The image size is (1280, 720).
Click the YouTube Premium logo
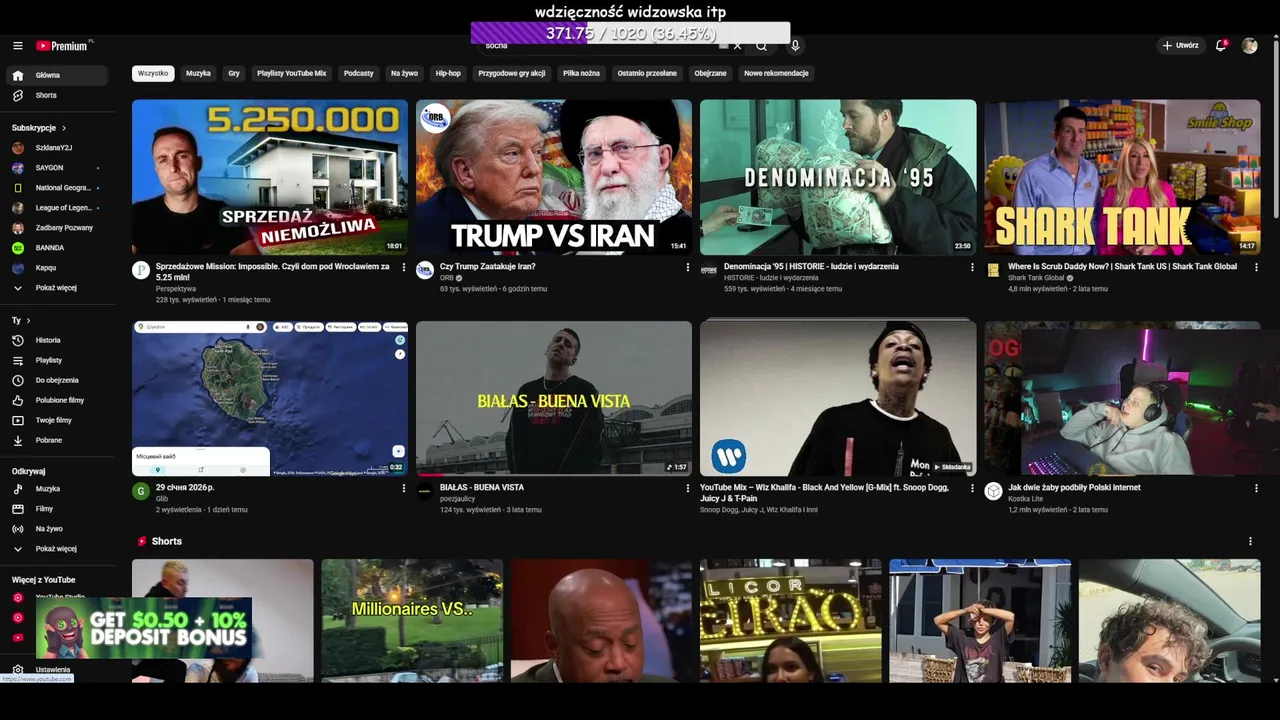(62, 46)
